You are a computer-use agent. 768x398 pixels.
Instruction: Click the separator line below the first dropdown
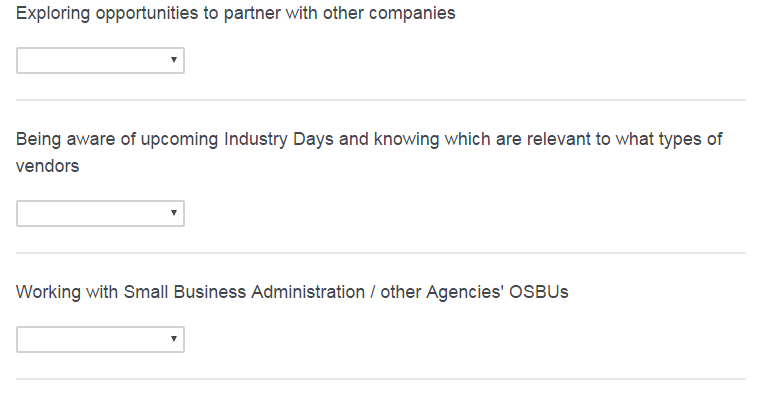click(381, 100)
